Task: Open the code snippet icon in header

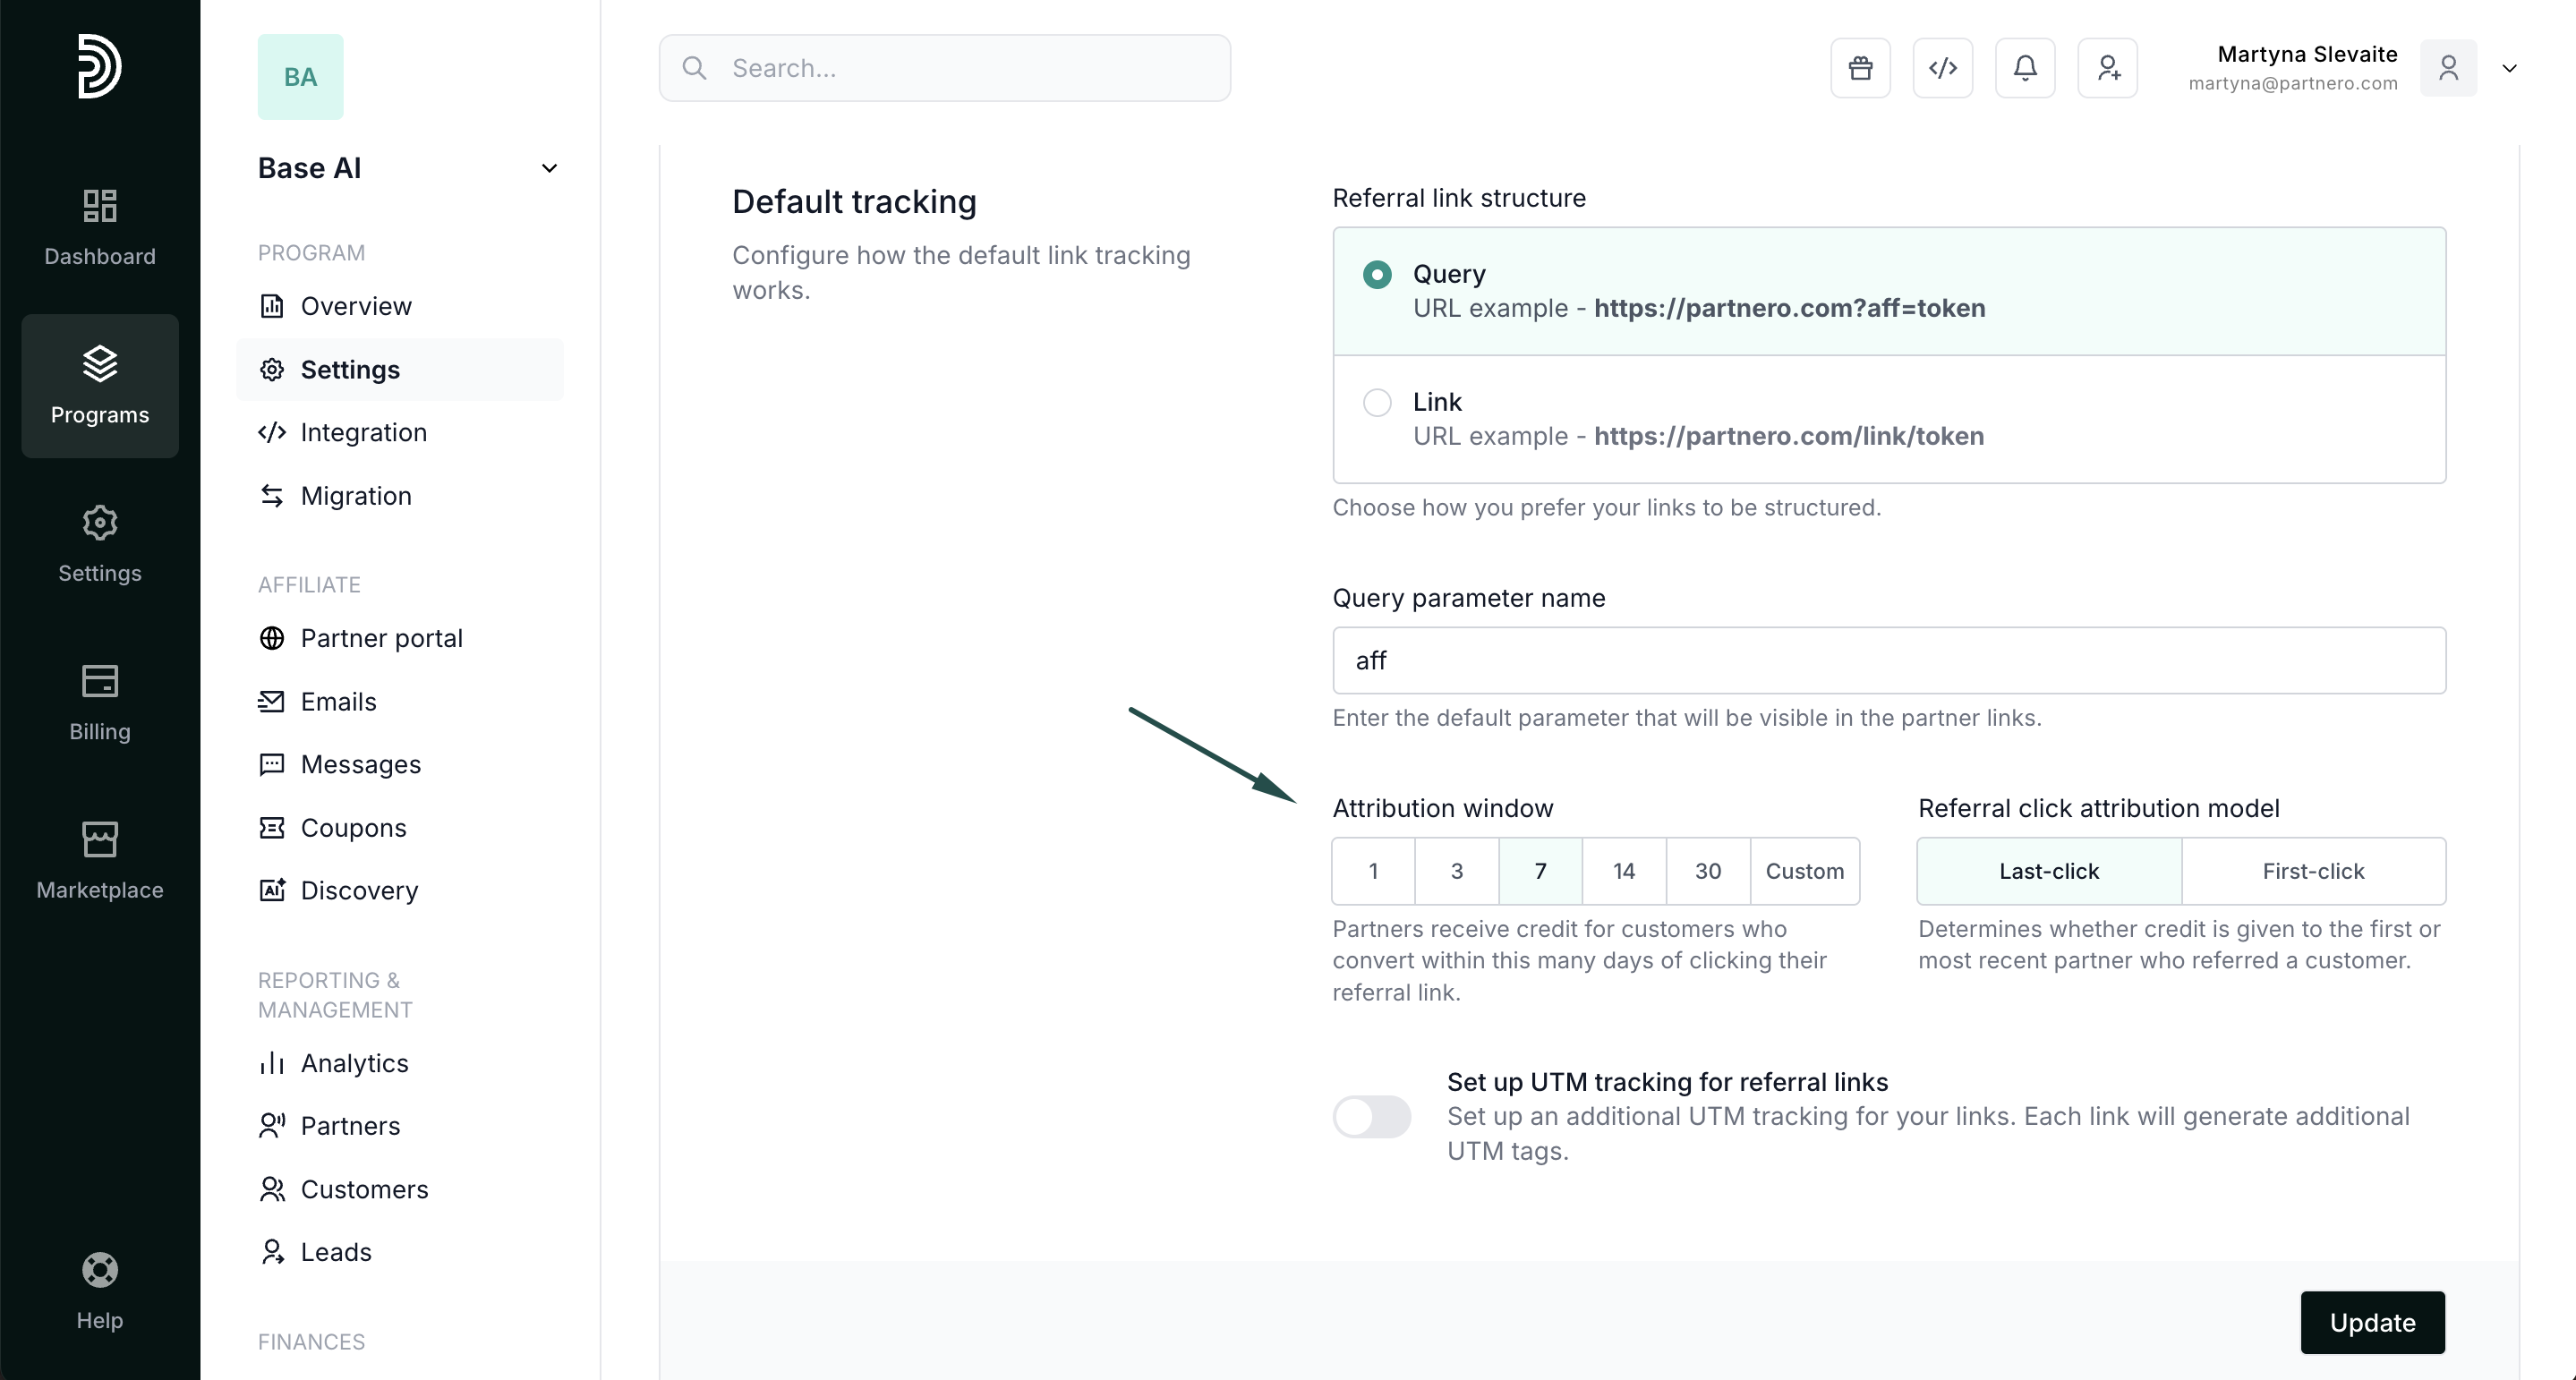Action: [1942, 68]
